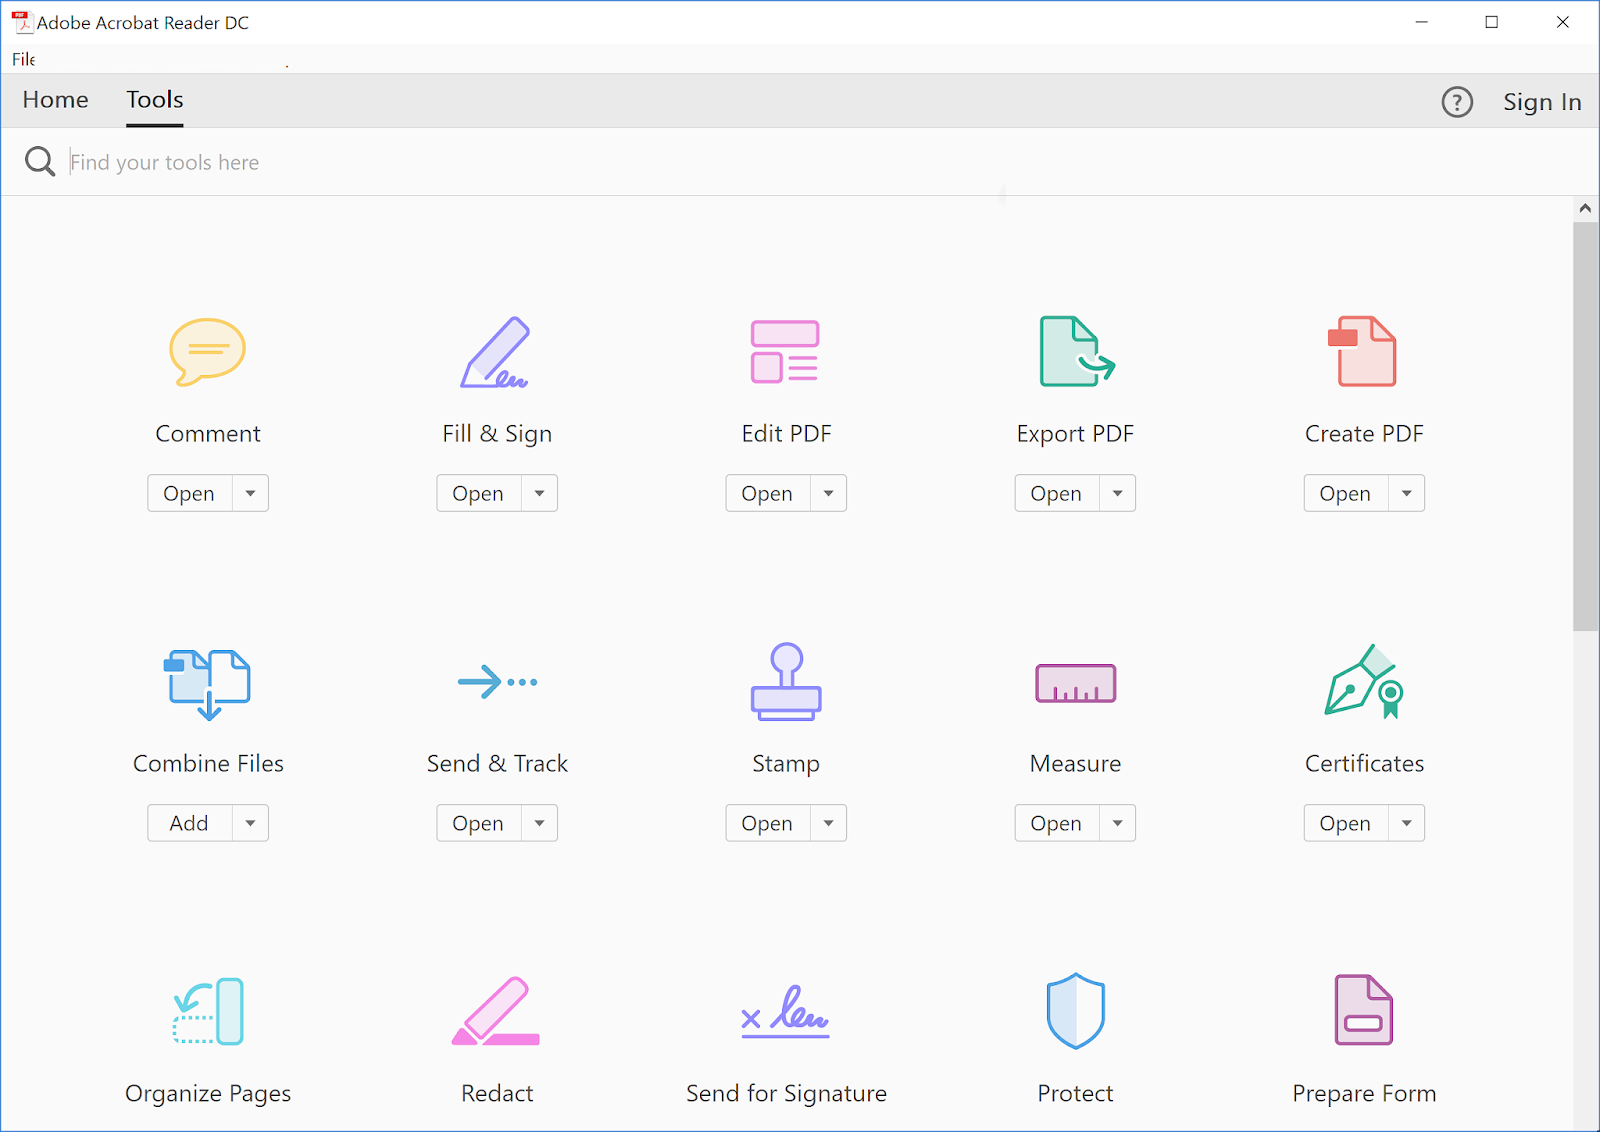1600x1132 pixels.
Task: Click the 'Measure' label
Action: click(x=1075, y=764)
